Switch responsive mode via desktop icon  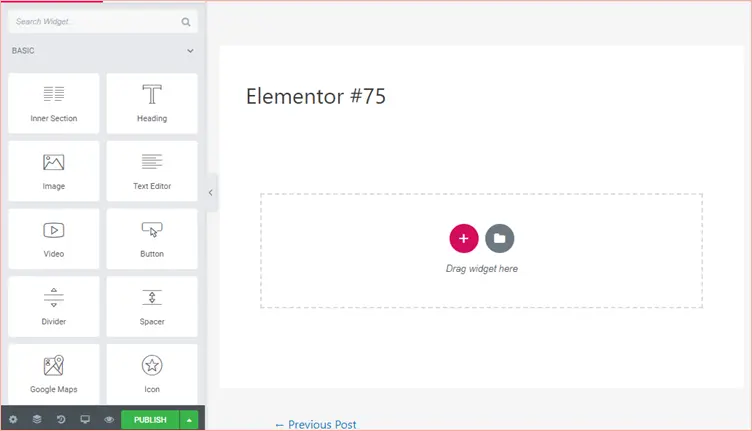85,420
